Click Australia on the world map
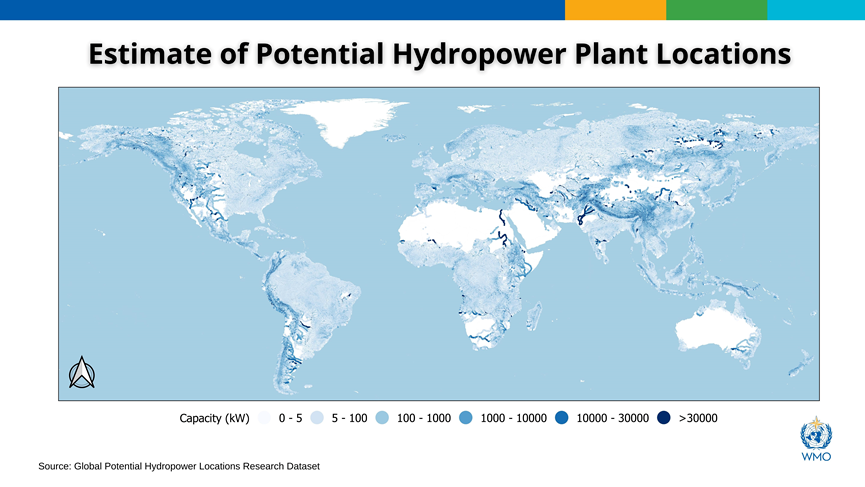 click(717, 327)
